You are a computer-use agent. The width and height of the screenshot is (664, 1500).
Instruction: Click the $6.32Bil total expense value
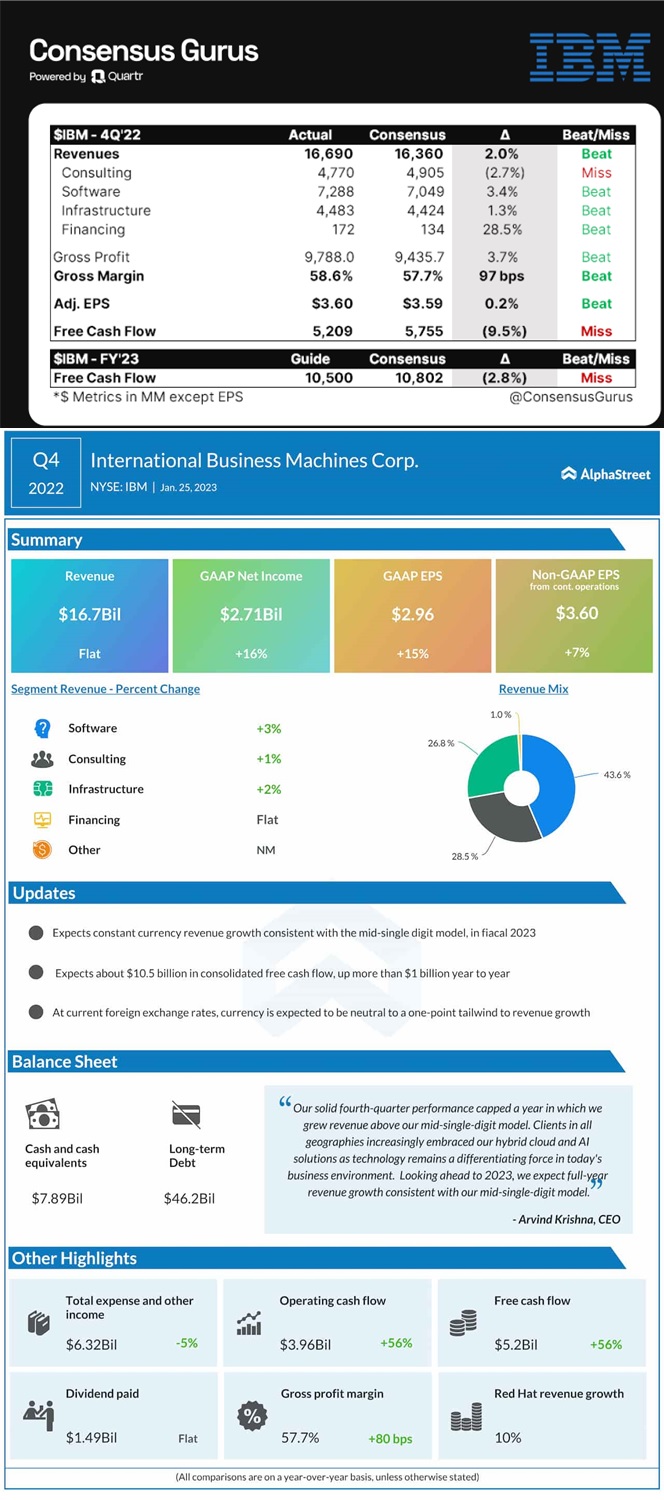click(91, 1345)
